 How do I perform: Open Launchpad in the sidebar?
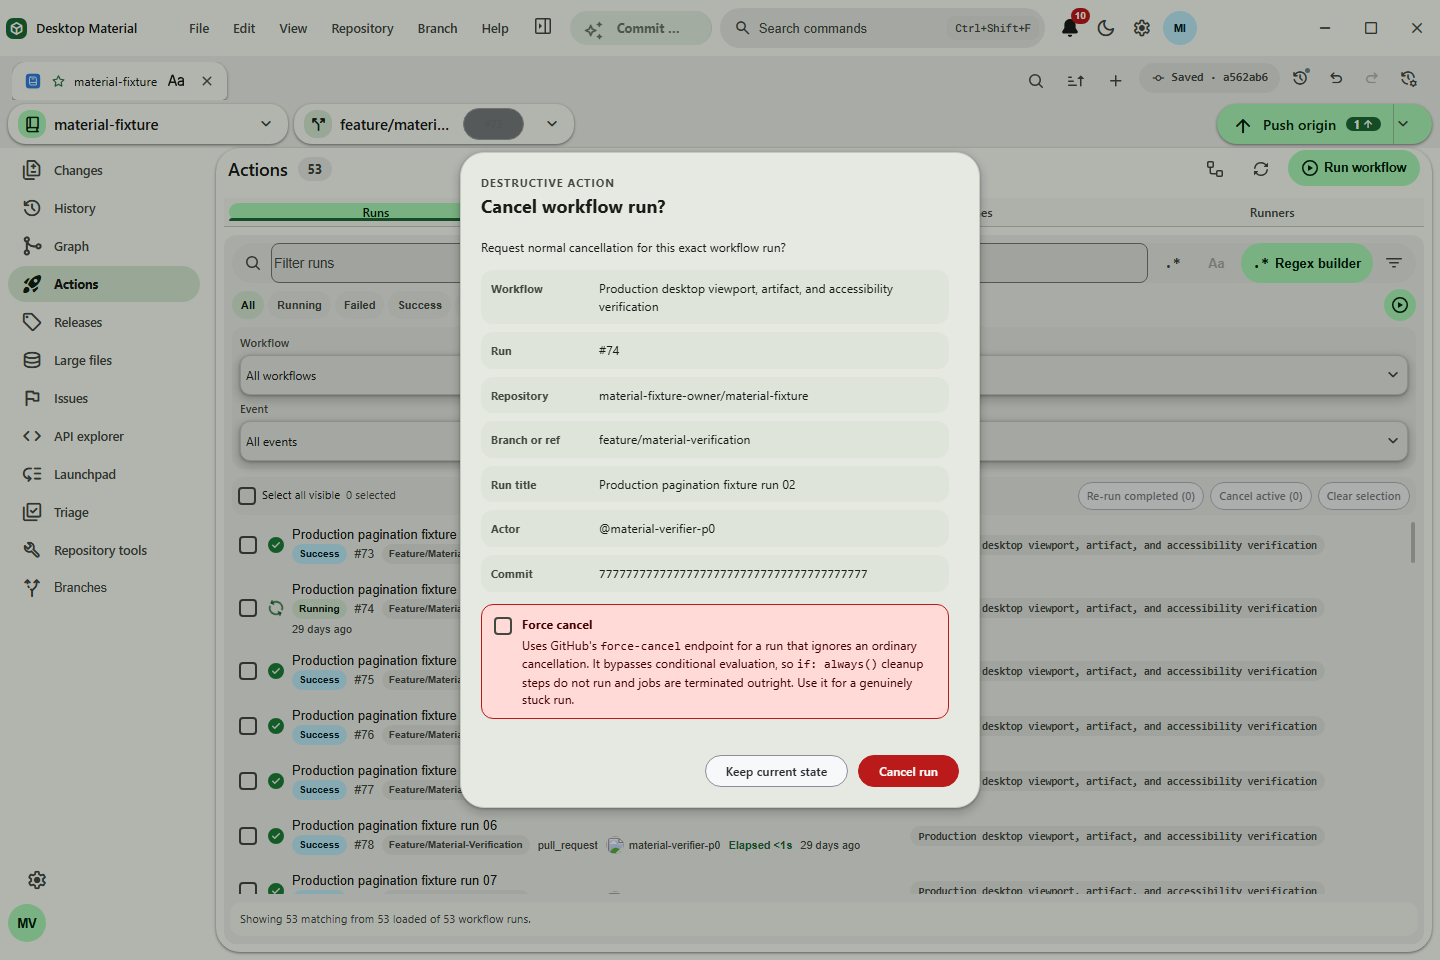[104, 474]
